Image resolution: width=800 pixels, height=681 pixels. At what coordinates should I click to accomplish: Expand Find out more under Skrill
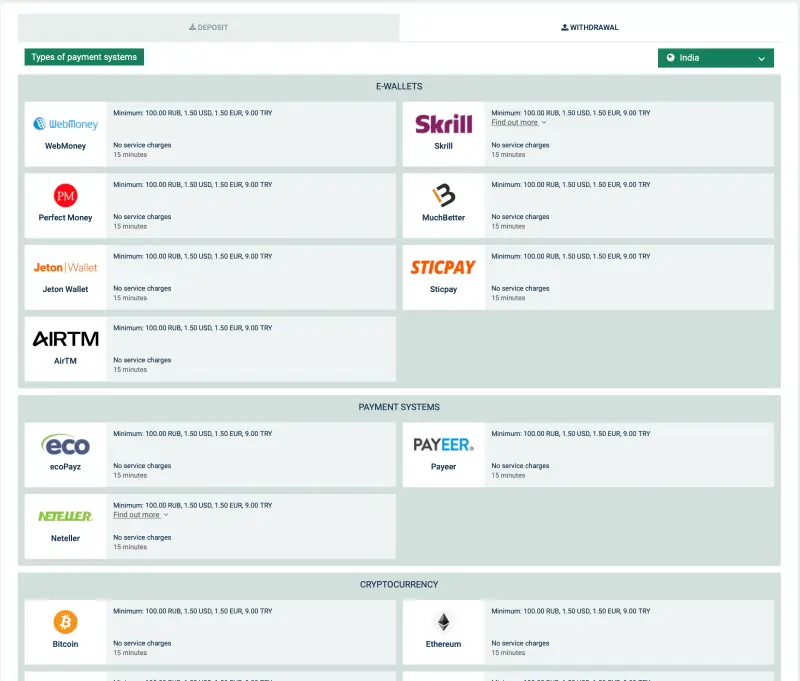(x=518, y=123)
